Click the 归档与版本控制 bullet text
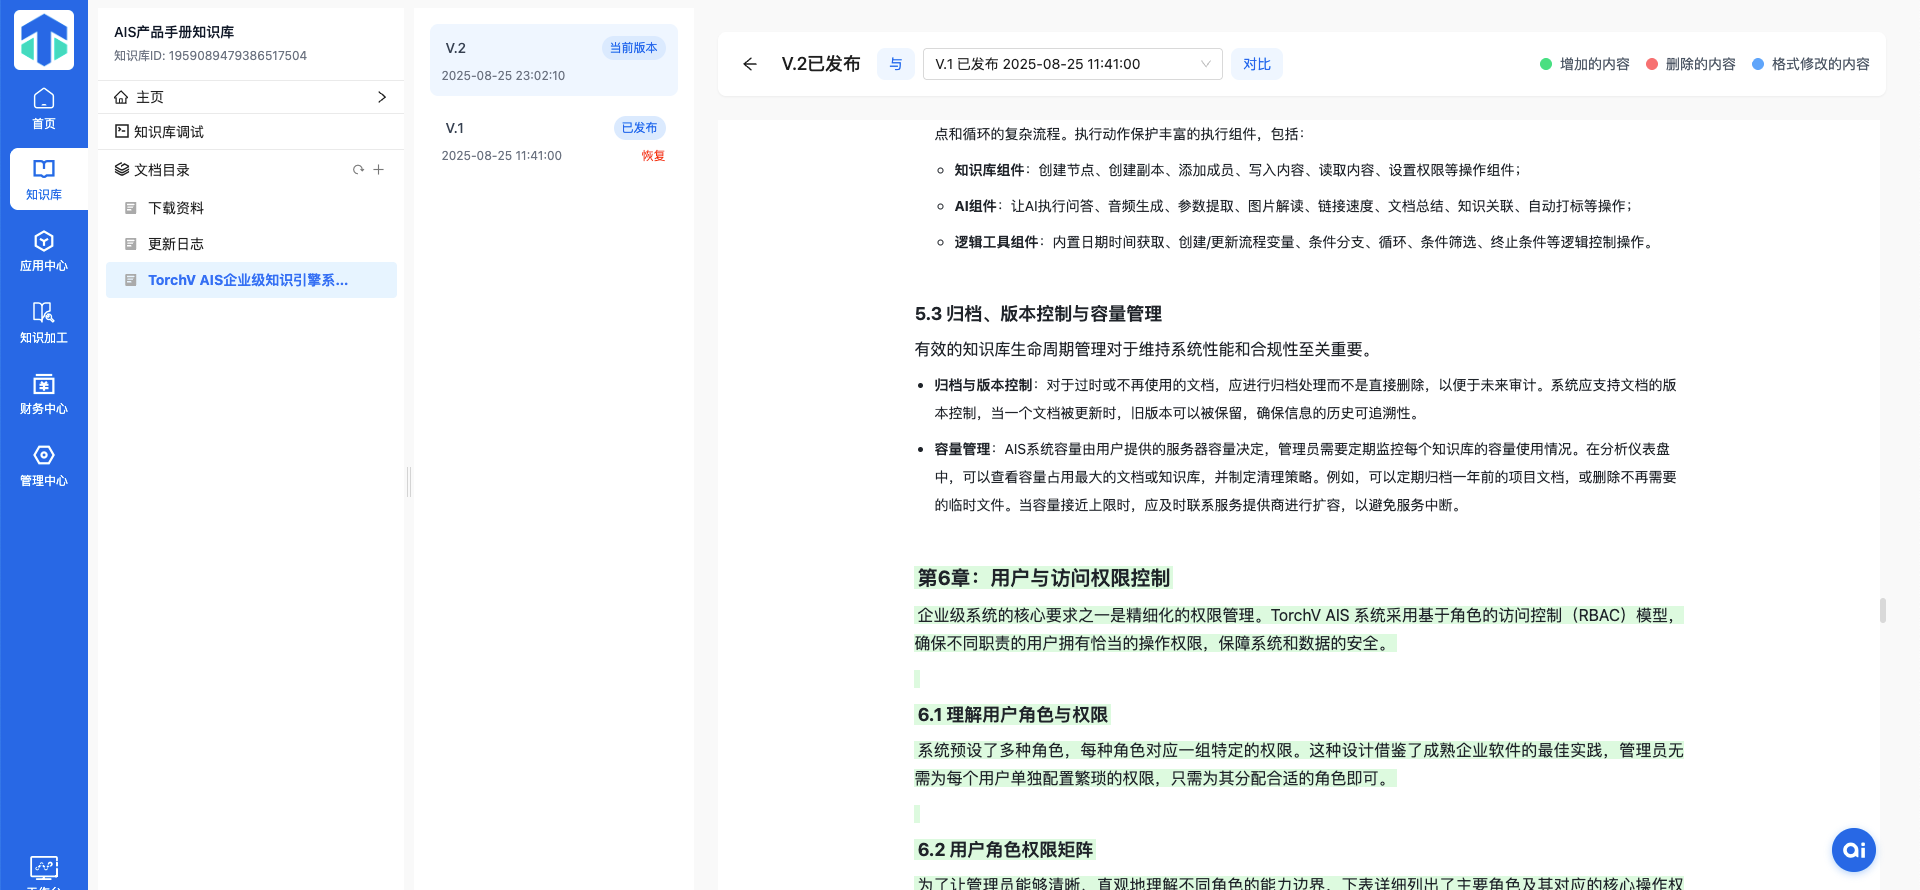The height and width of the screenshot is (890, 1920). pyautogui.click(x=1306, y=399)
